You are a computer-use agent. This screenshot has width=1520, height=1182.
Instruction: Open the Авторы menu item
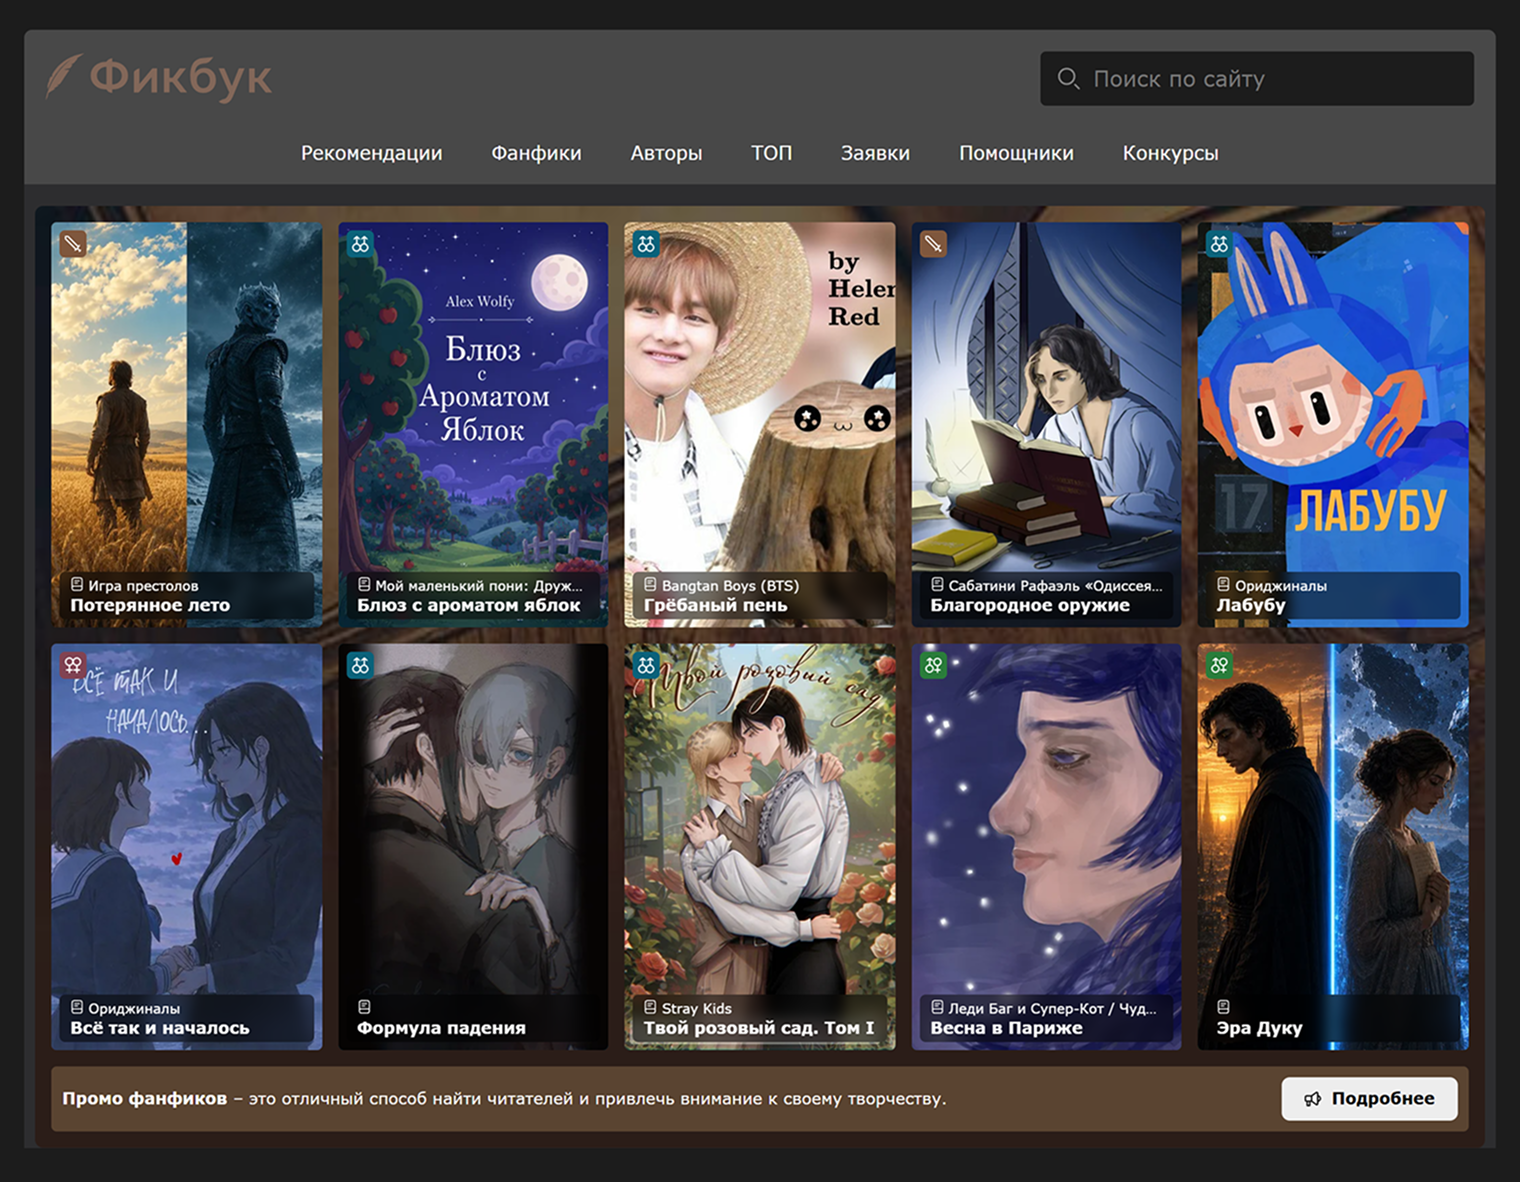point(666,153)
